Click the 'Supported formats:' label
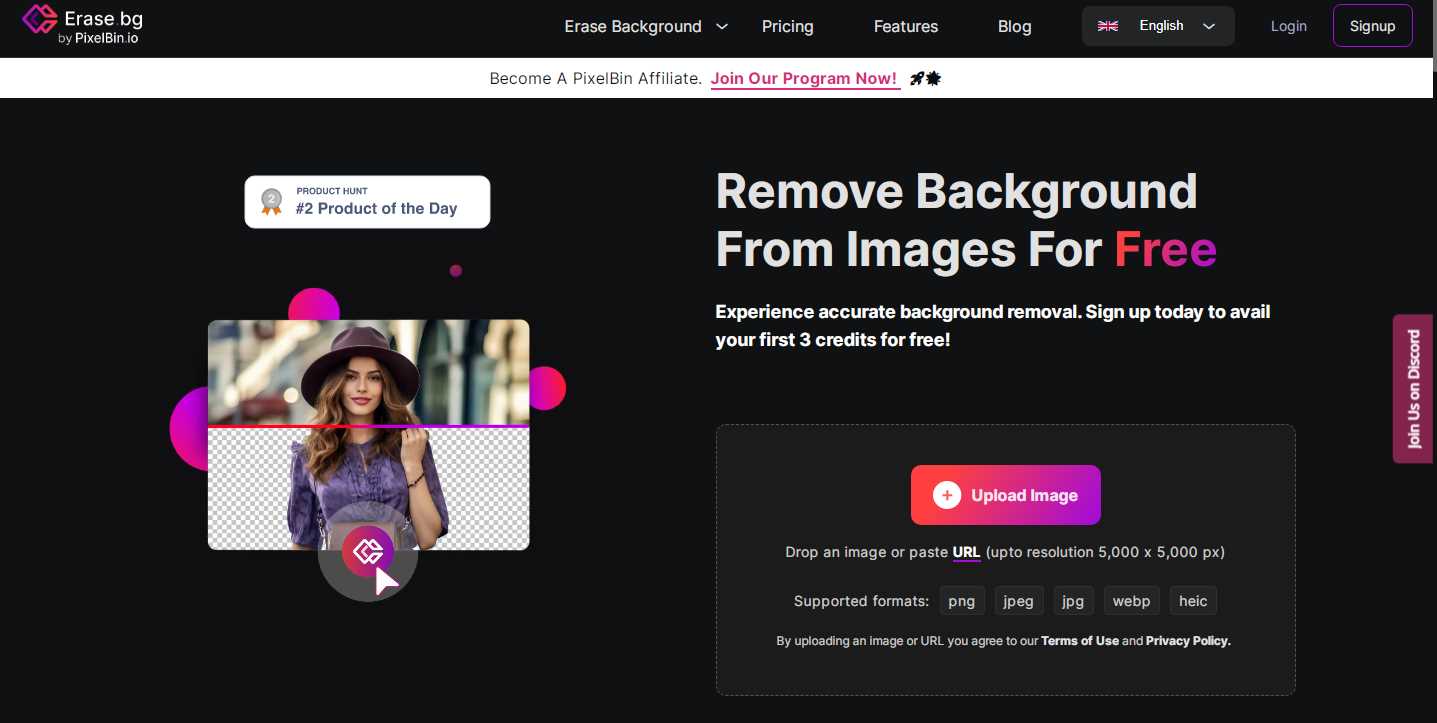This screenshot has width=1437, height=723. tap(861, 601)
